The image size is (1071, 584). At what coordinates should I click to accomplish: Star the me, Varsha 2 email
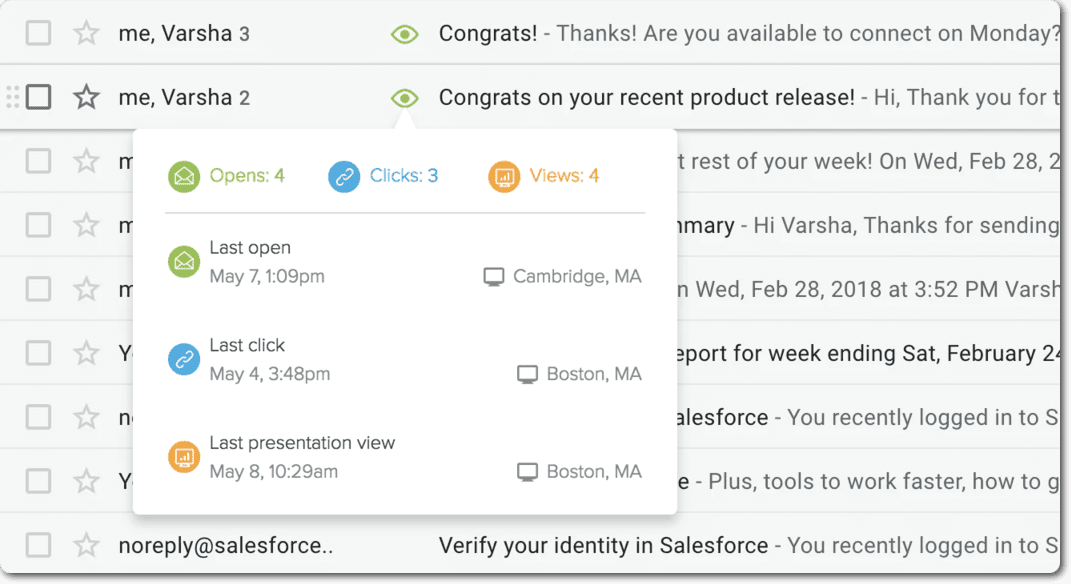tap(87, 97)
